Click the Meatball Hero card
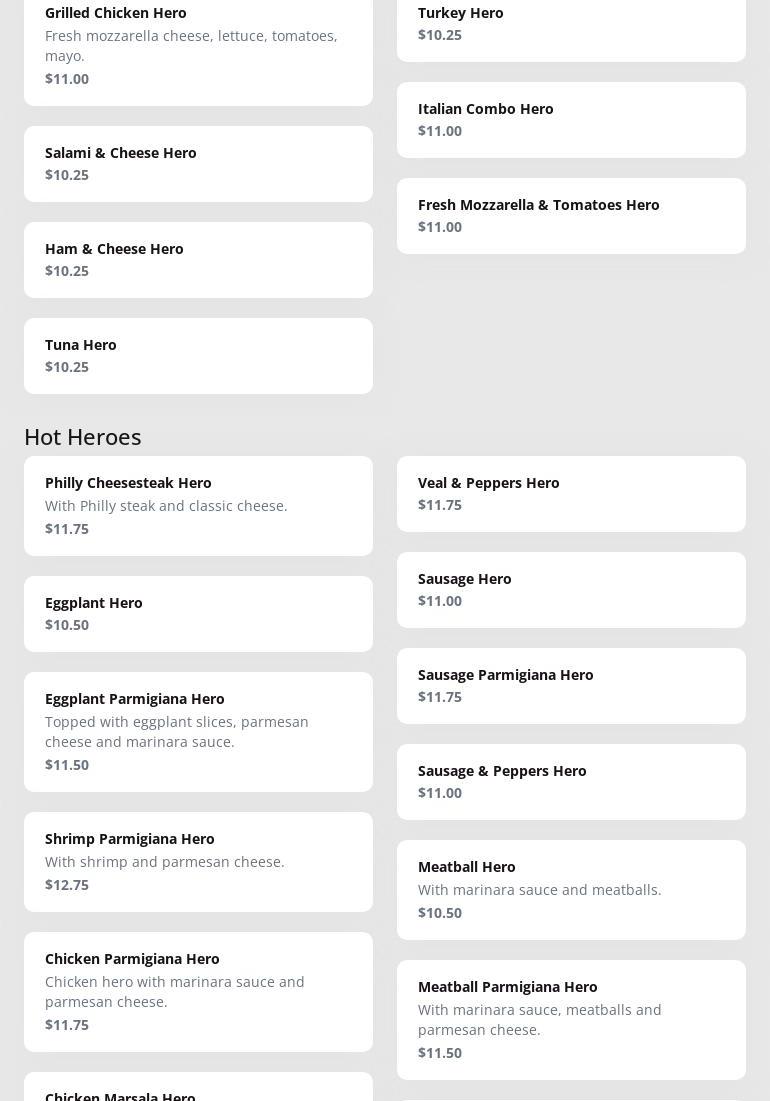770x1101 pixels. click(x=571, y=890)
